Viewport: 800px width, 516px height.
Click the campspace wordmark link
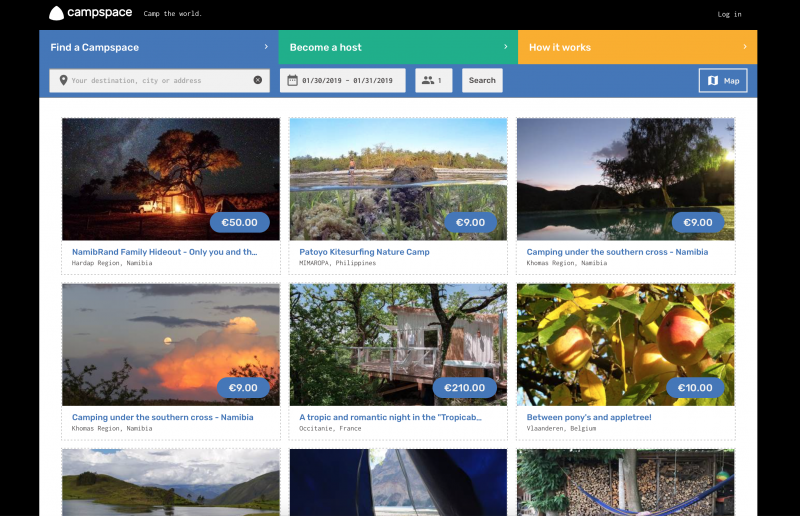click(x=99, y=12)
